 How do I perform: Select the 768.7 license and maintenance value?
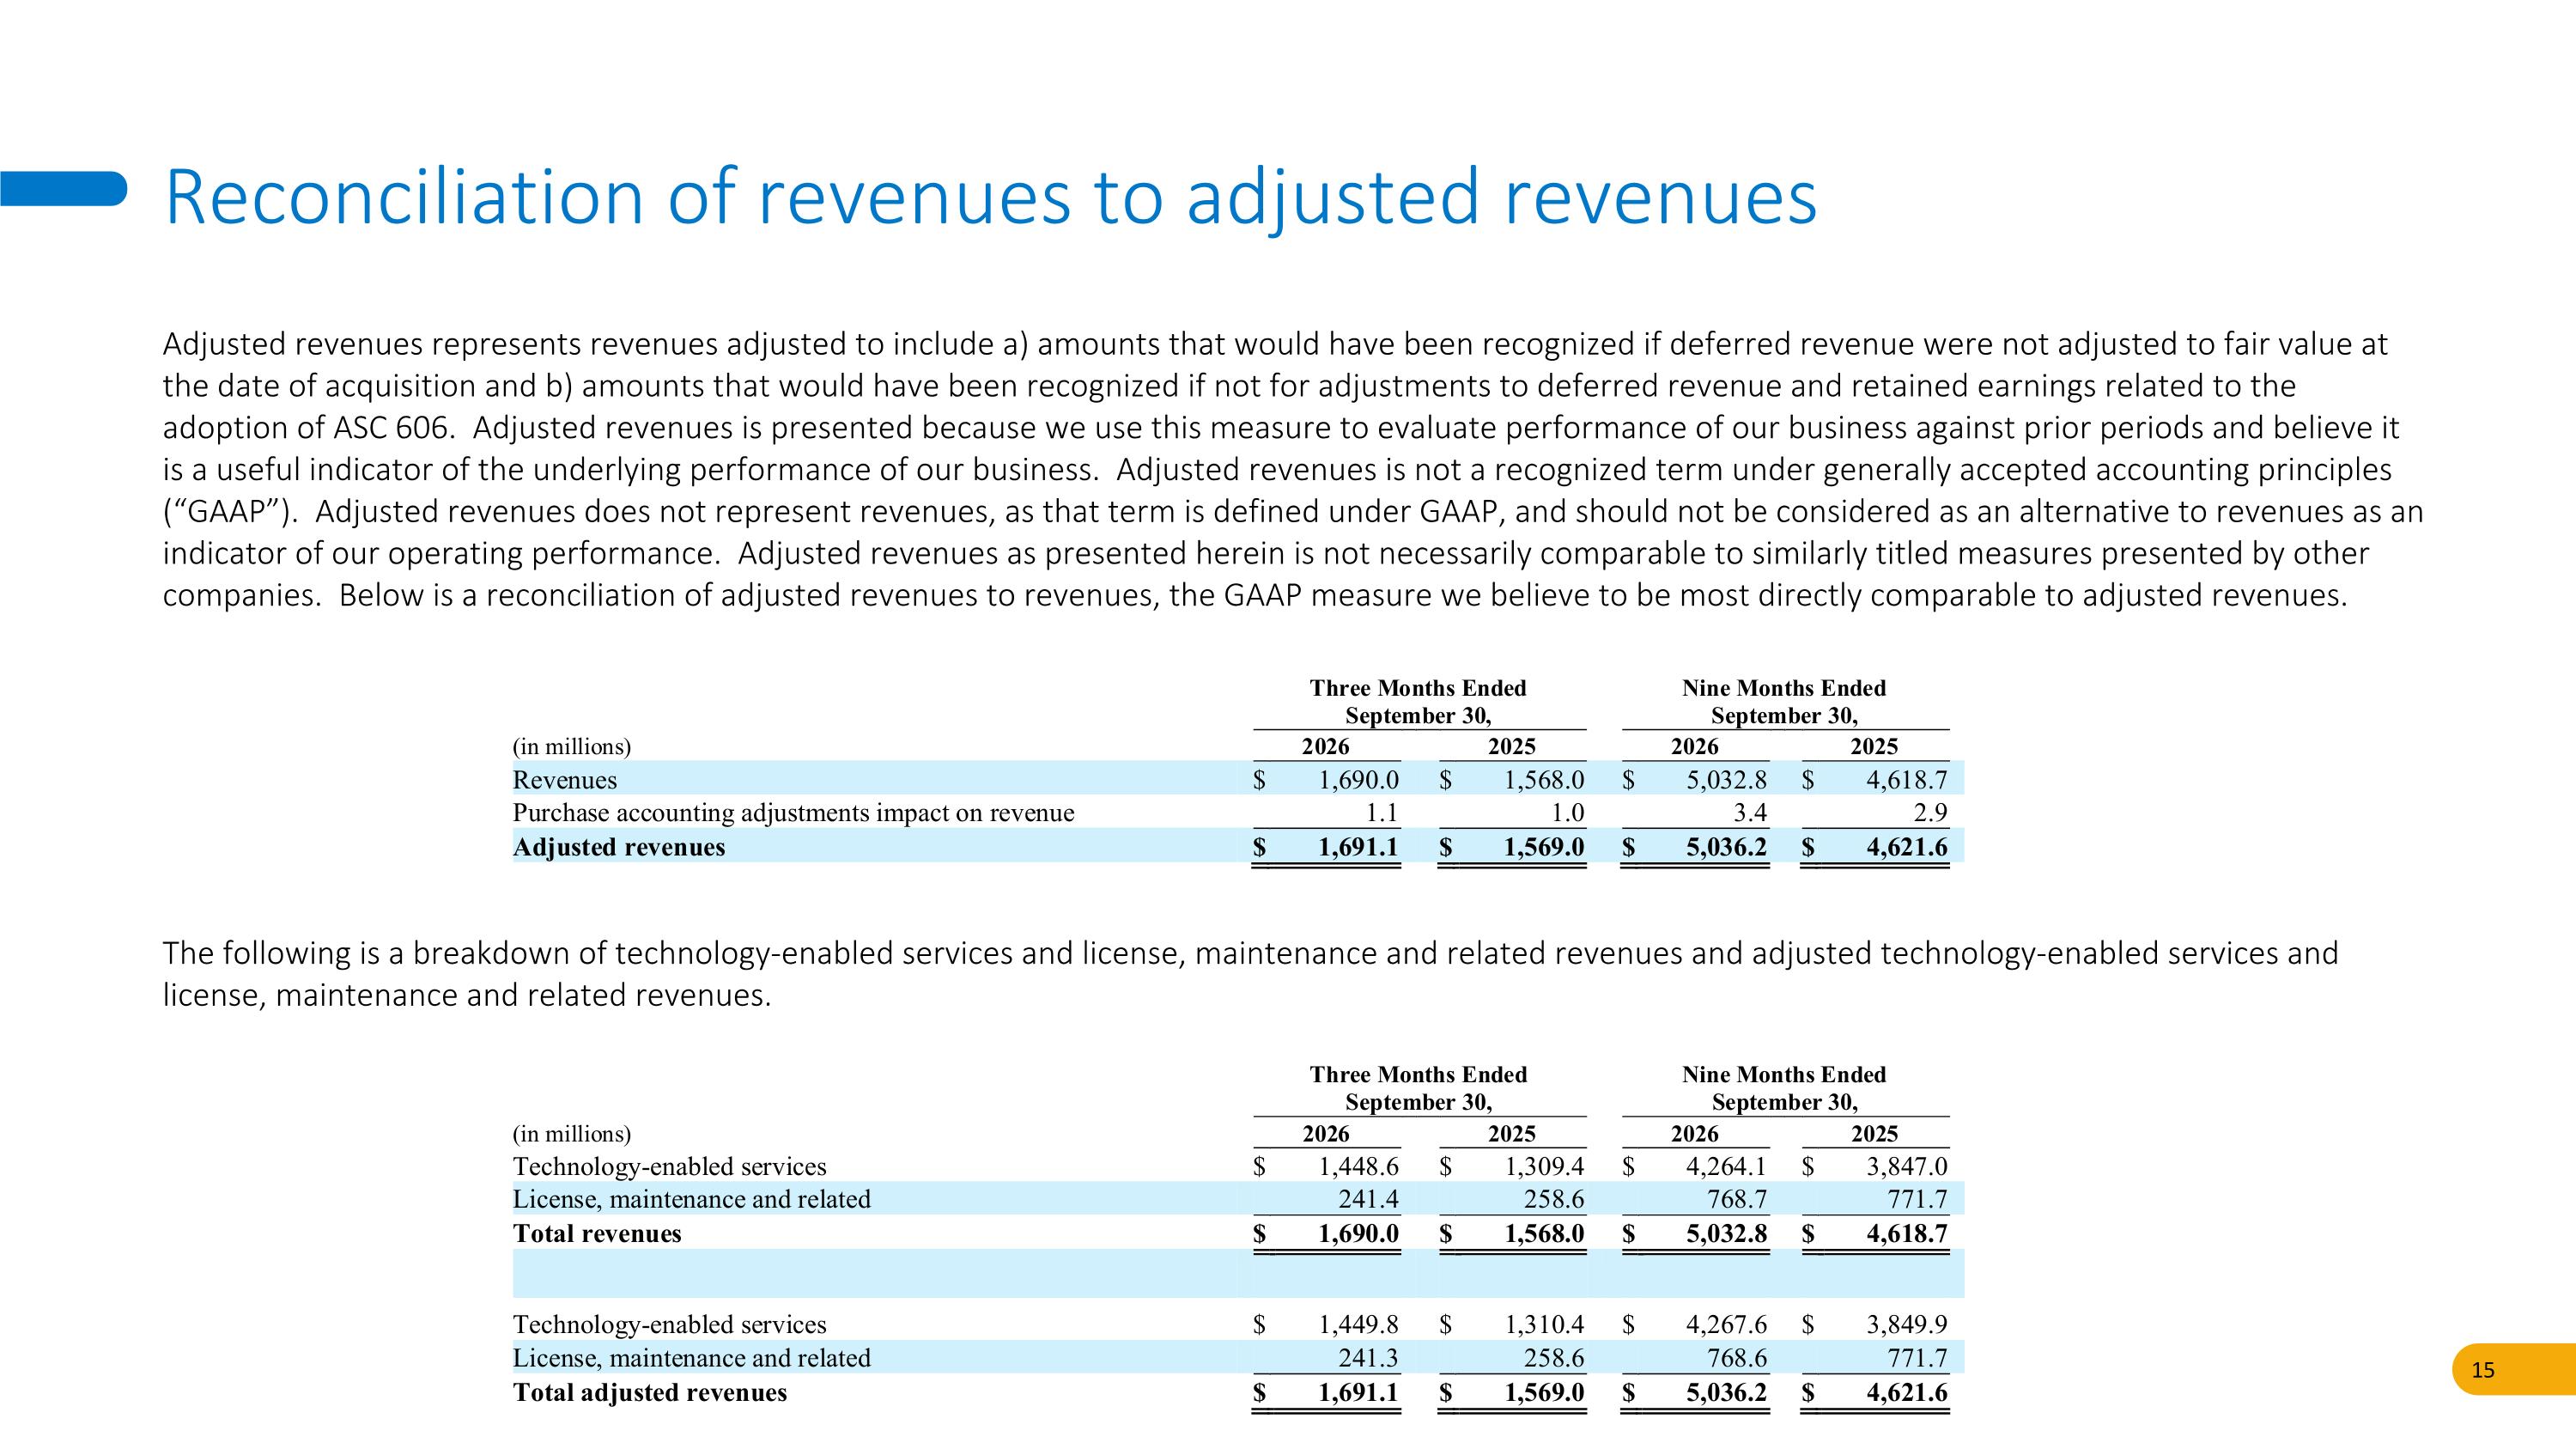point(1737,1199)
